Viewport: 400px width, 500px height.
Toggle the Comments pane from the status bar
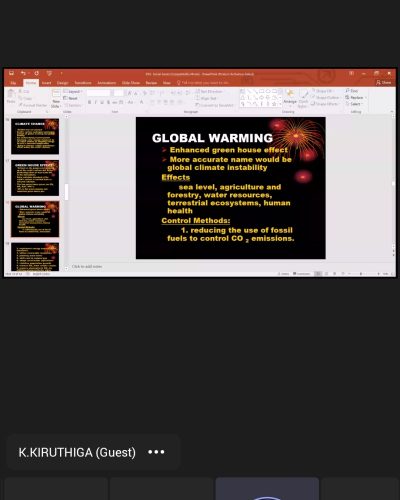coord(301,274)
